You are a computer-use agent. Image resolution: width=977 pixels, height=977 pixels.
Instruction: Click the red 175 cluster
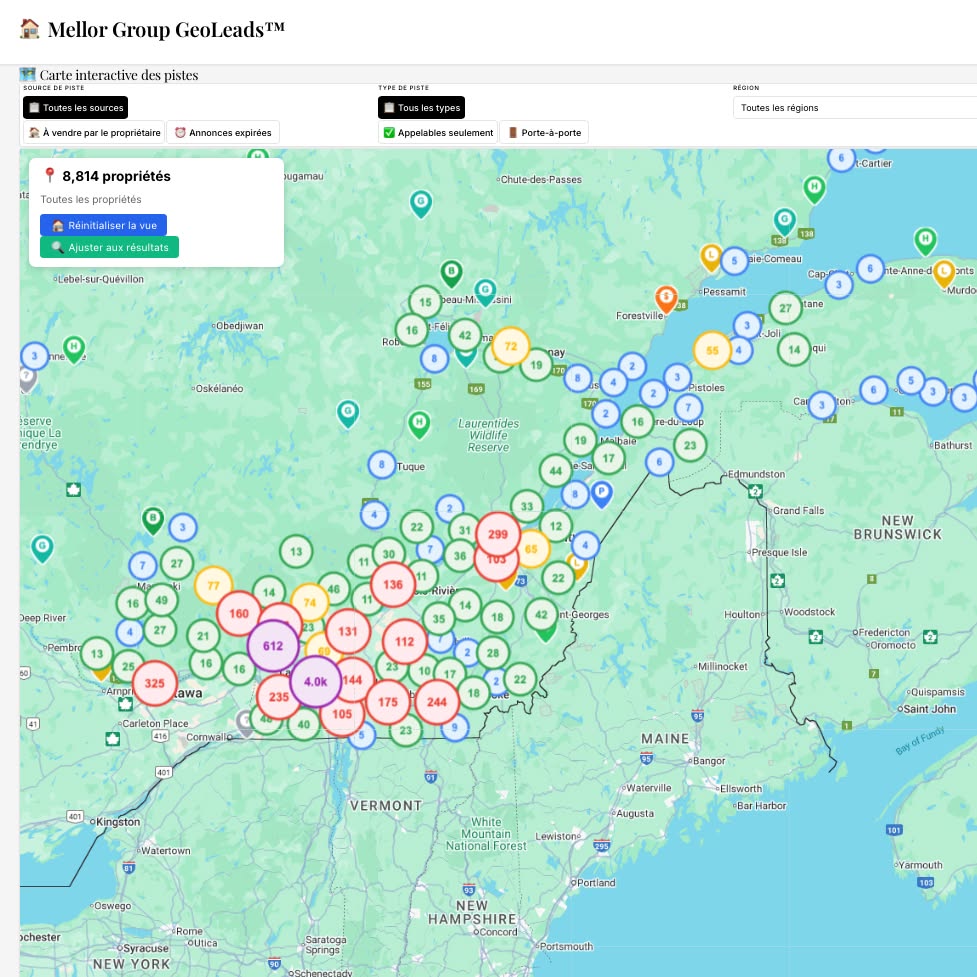coord(388,702)
